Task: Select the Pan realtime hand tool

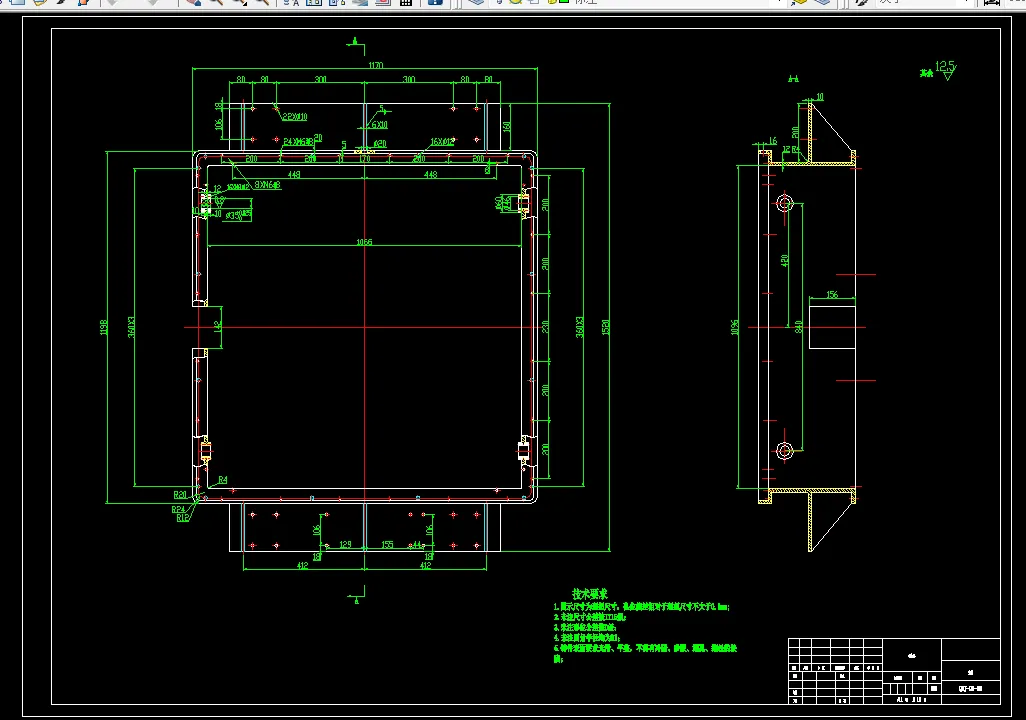Action: pos(193,3)
